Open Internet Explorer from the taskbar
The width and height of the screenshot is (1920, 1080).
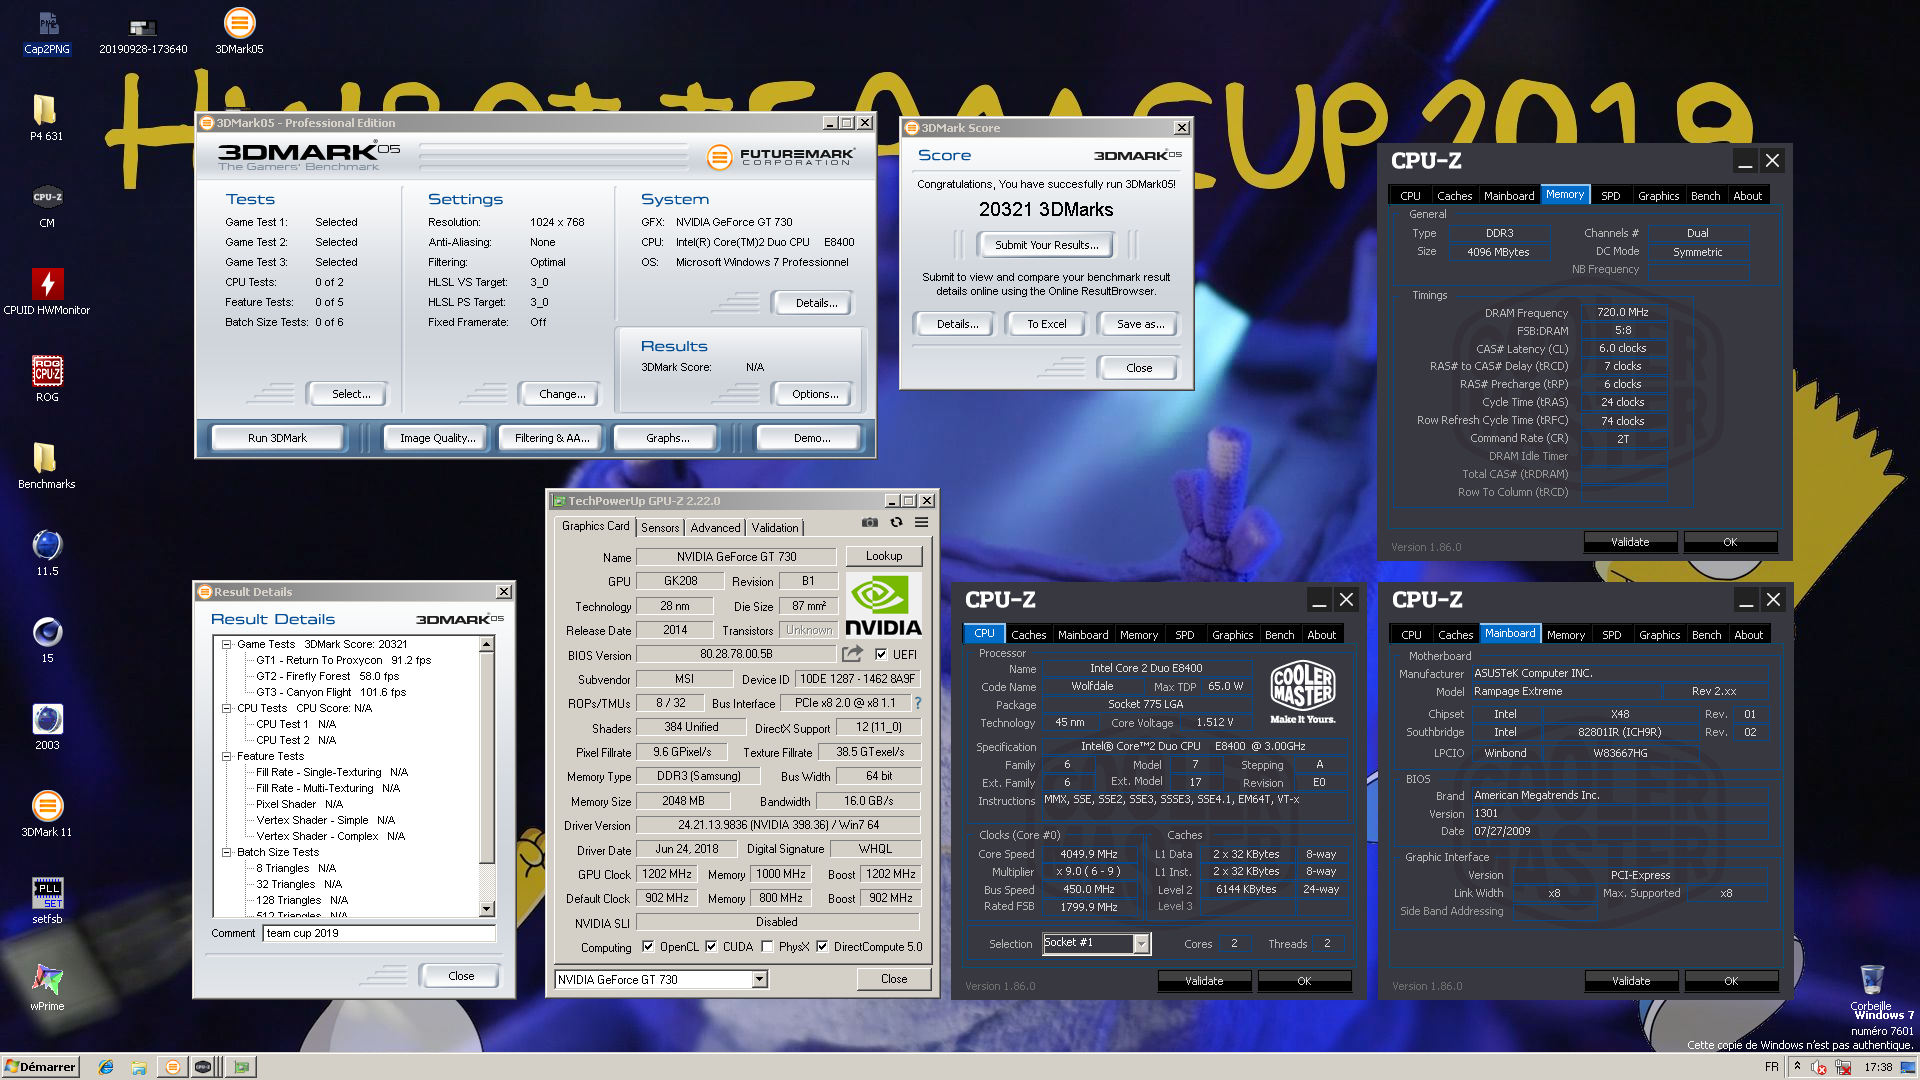[106, 1067]
